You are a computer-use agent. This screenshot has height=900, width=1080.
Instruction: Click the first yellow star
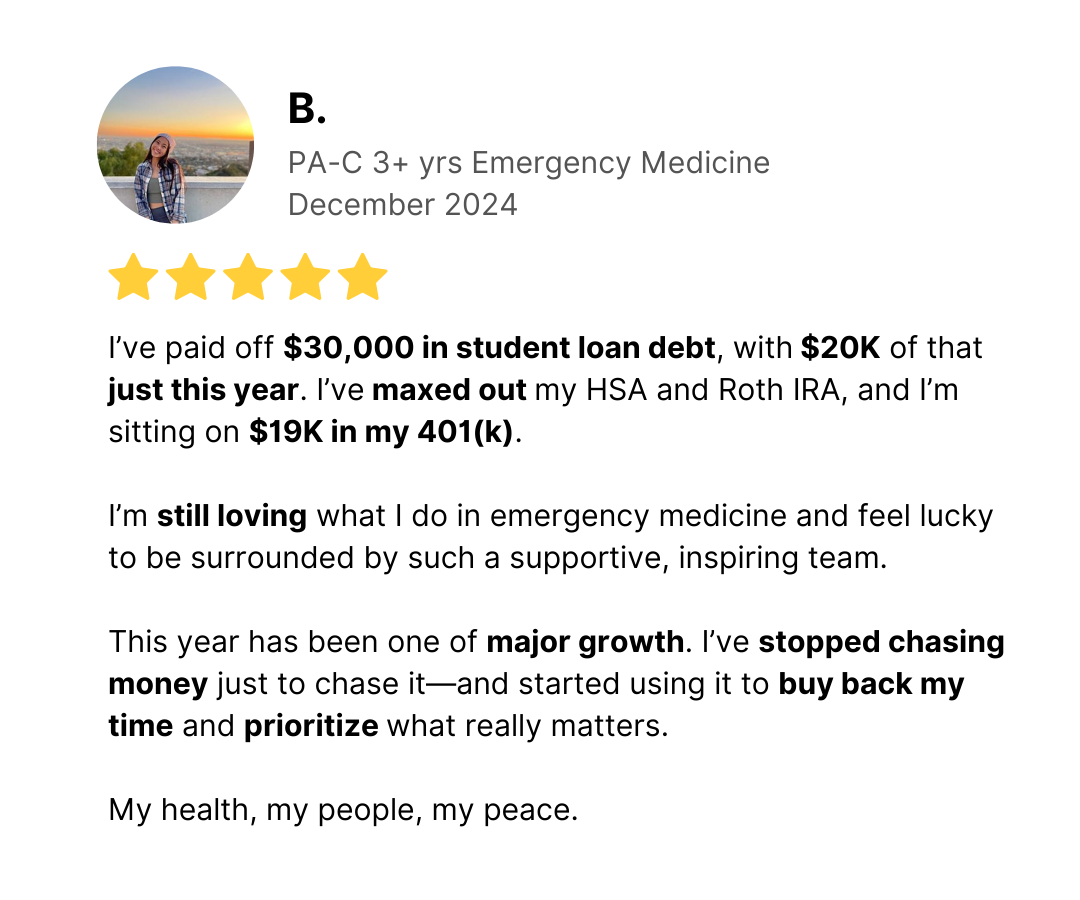(134, 277)
